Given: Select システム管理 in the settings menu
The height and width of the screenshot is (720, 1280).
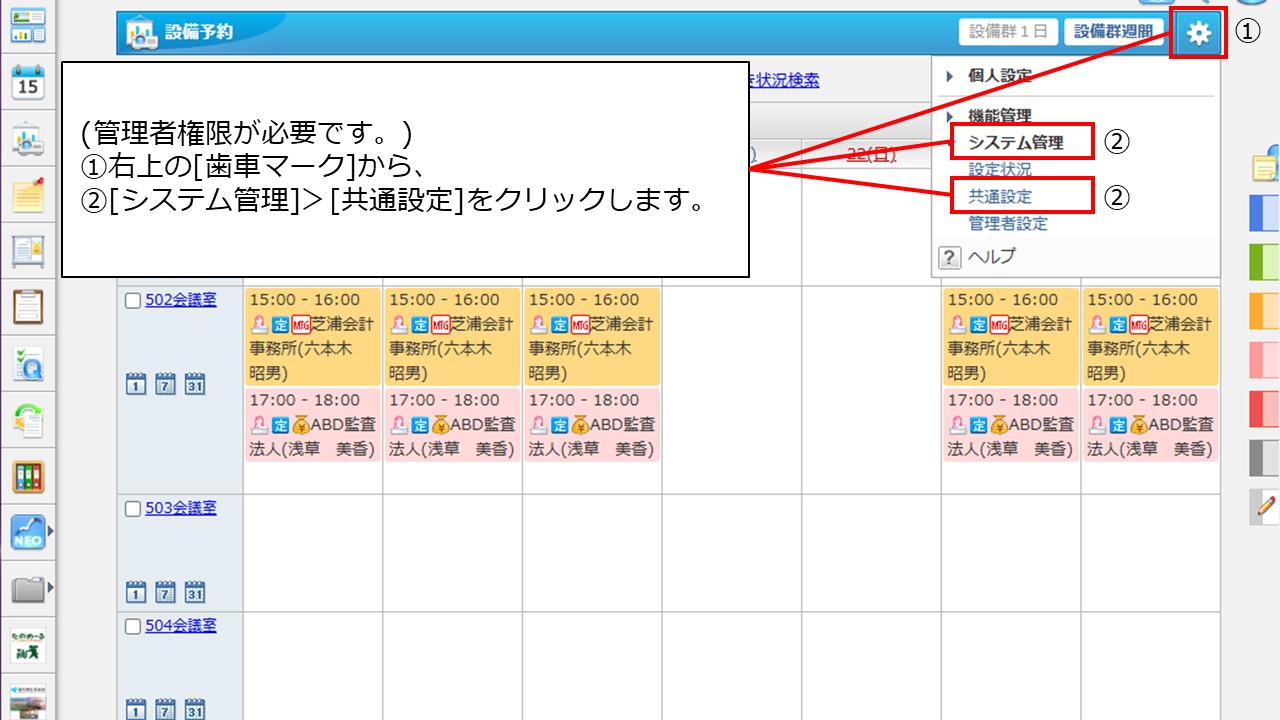Looking at the screenshot, I should (x=1015, y=143).
